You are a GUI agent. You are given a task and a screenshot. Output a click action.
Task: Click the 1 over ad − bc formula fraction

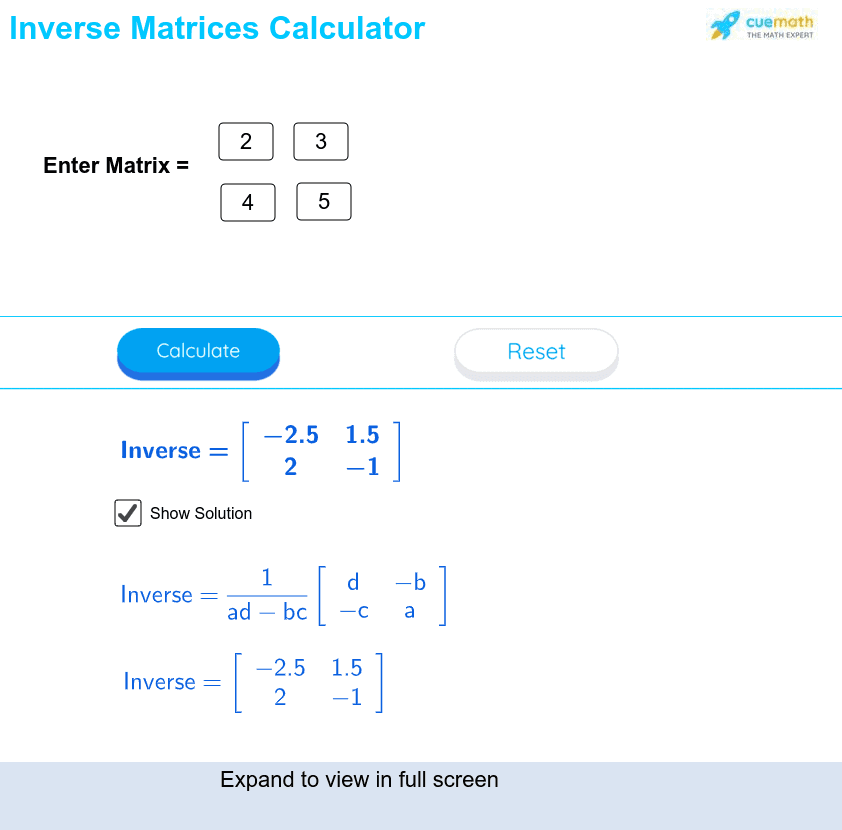tap(267, 595)
